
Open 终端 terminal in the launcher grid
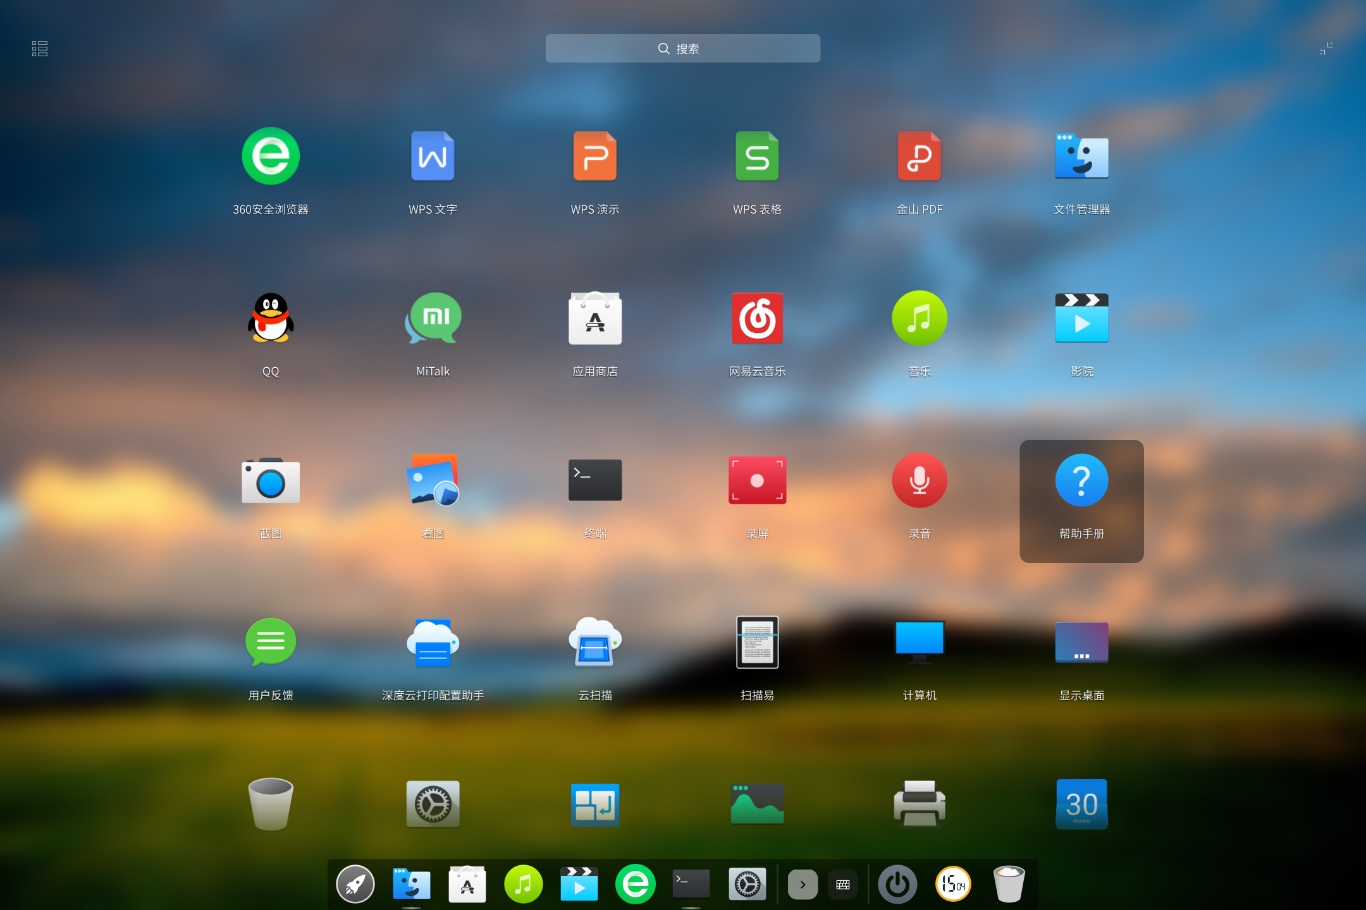(595, 481)
